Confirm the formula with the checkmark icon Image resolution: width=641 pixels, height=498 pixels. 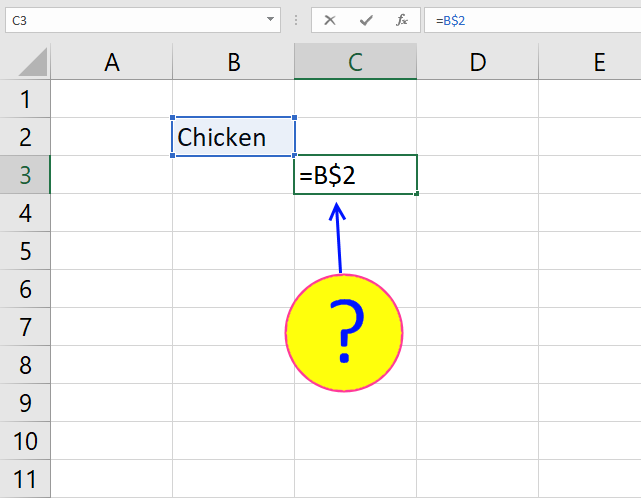[366, 20]
